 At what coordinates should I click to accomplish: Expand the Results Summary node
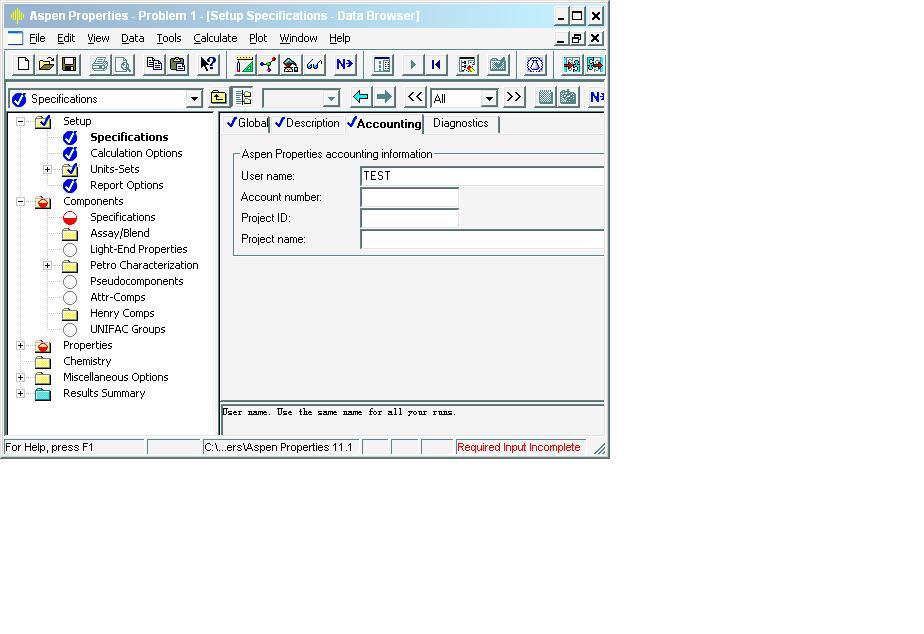(21, 394)
